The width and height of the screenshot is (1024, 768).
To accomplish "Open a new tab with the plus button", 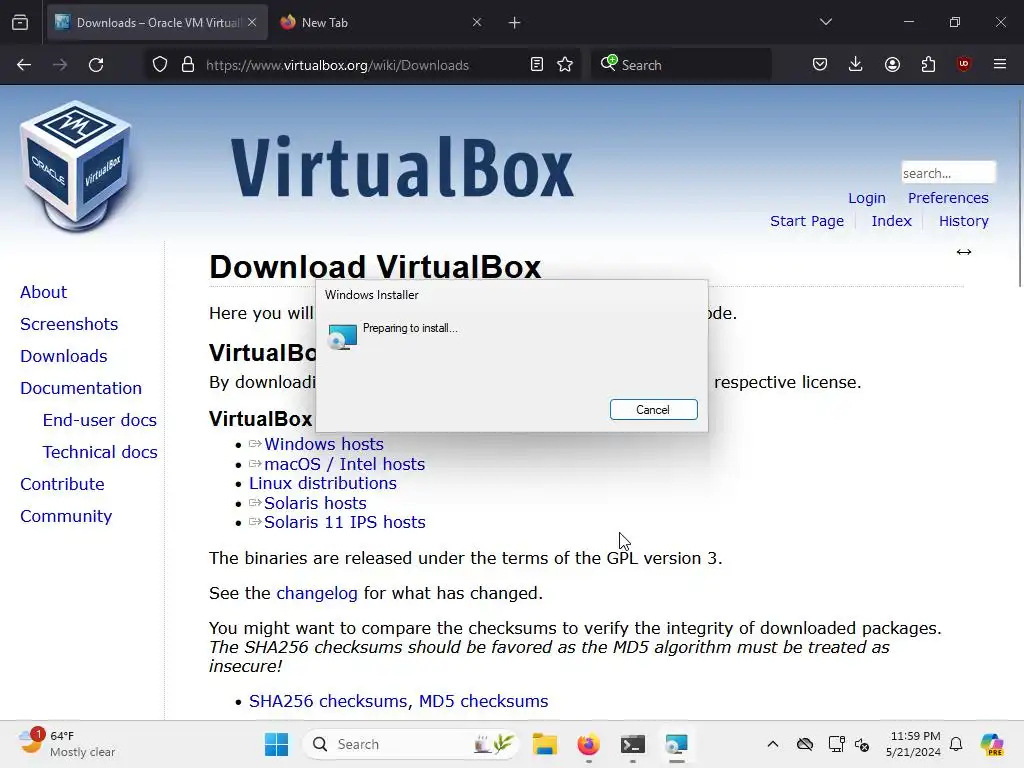I will 515,23.
